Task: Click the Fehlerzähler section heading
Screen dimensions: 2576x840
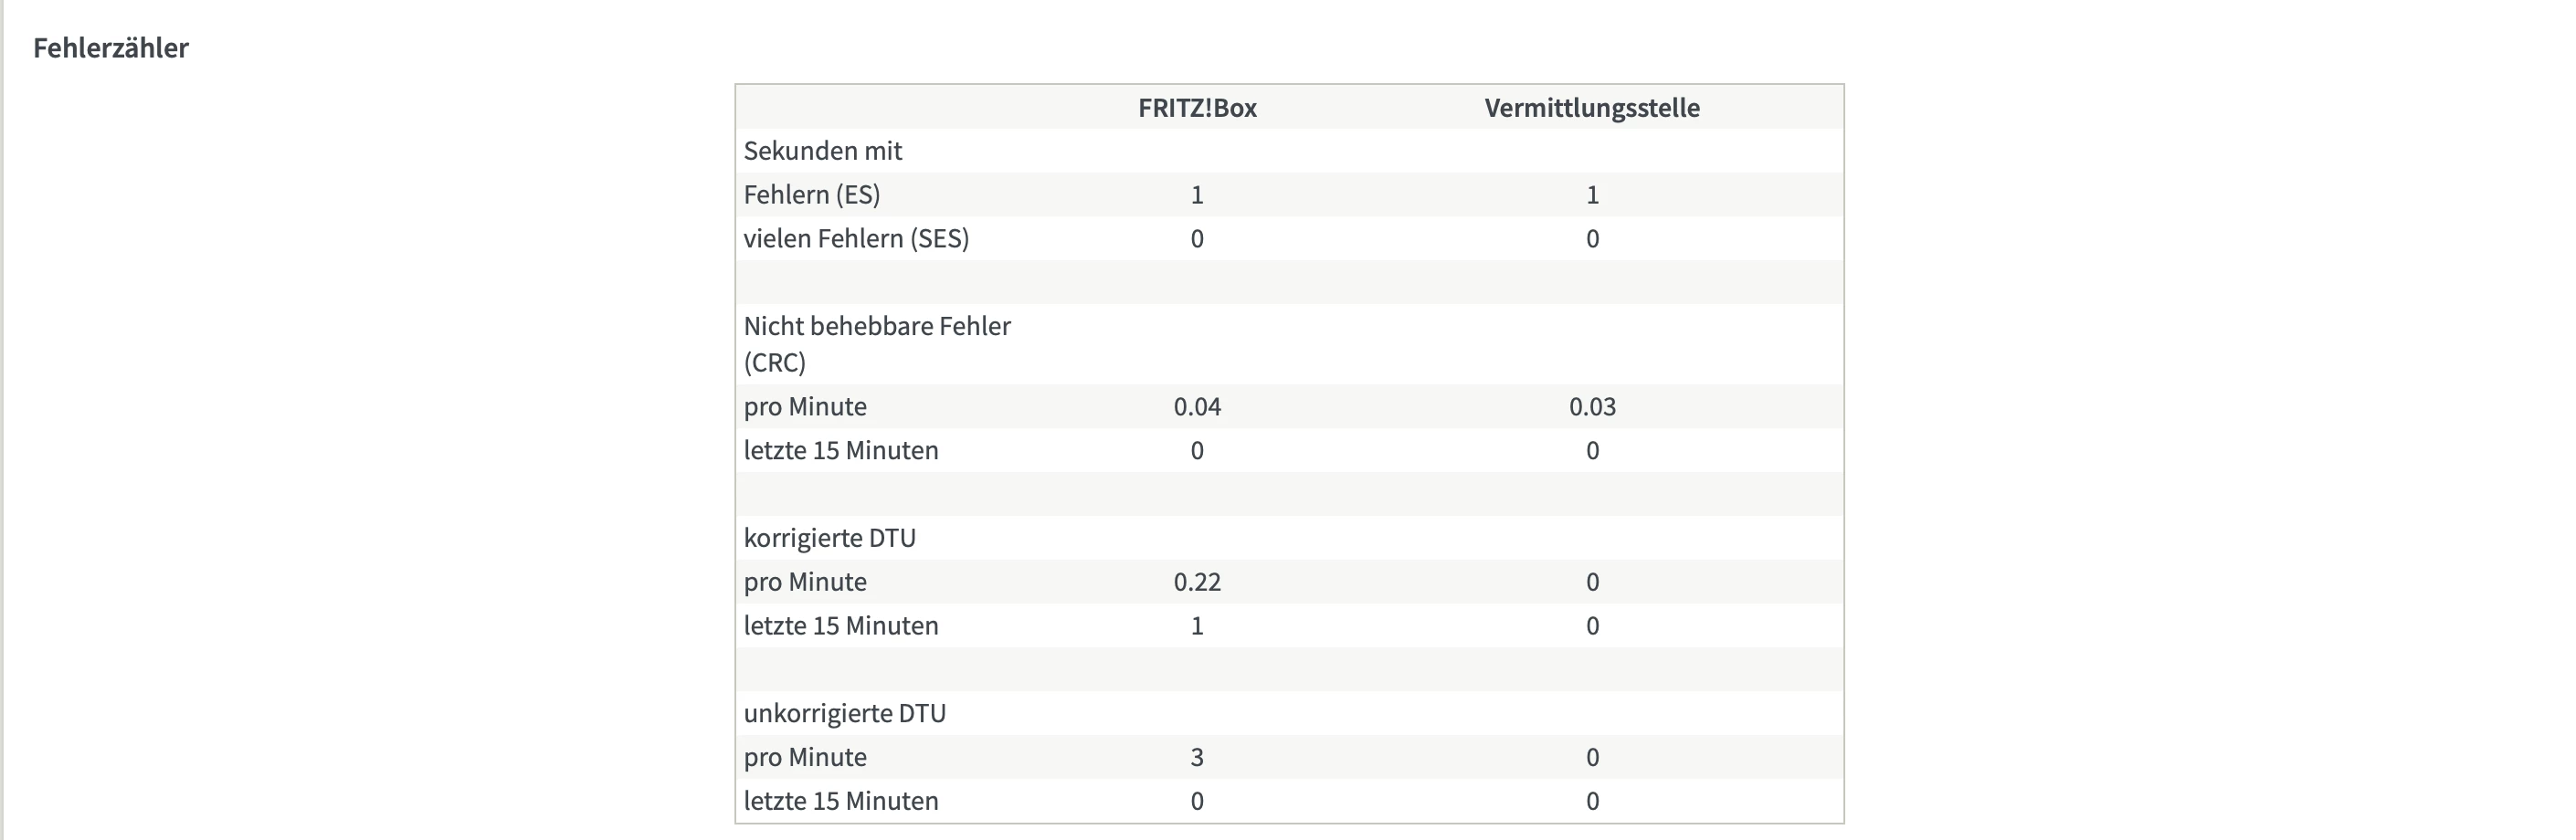Action: point(111,48)
